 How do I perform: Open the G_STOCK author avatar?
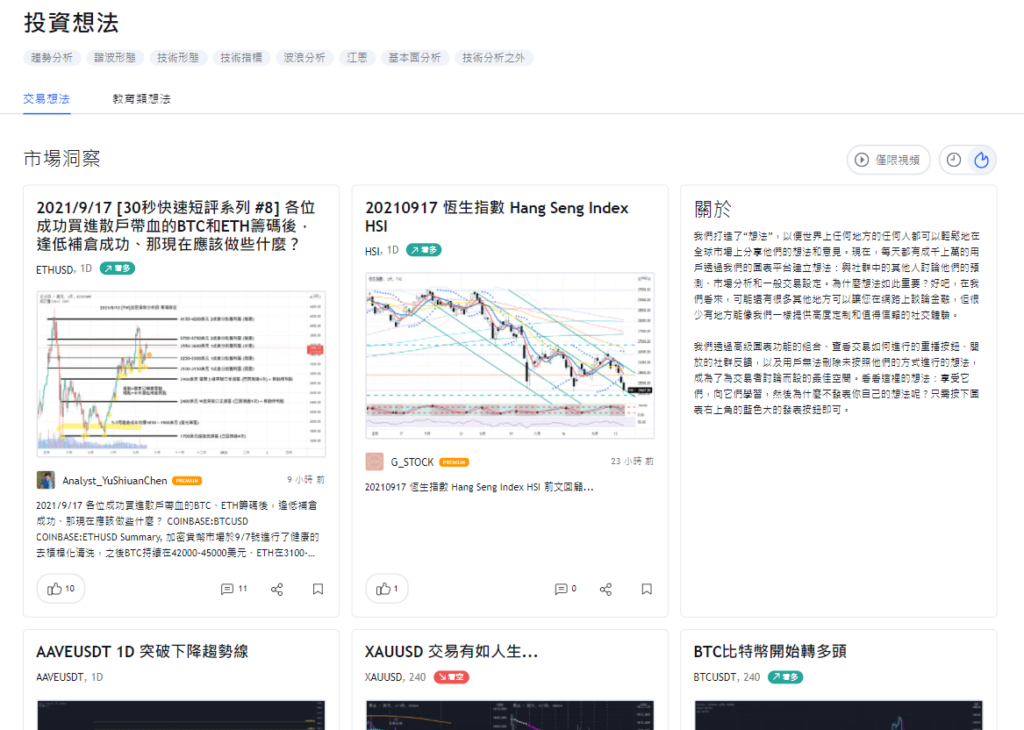click(374, 462)
